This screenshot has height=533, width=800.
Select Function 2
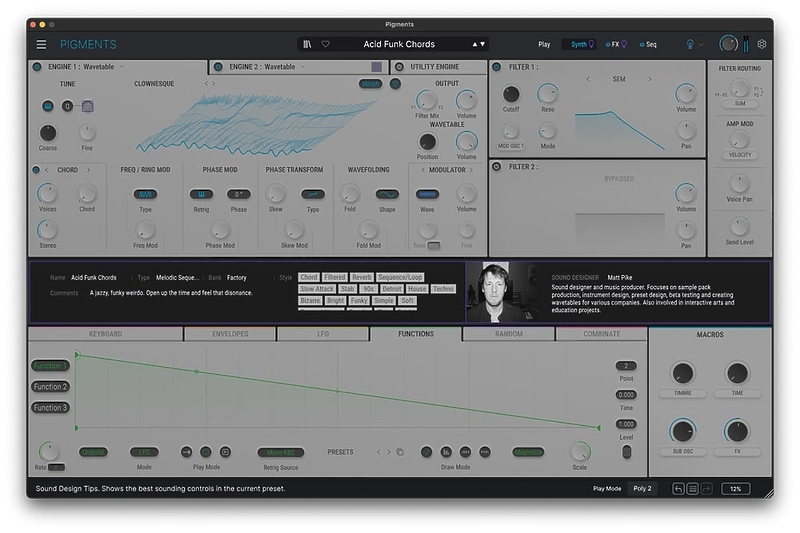pyautogui.click(x=51, y=387)
